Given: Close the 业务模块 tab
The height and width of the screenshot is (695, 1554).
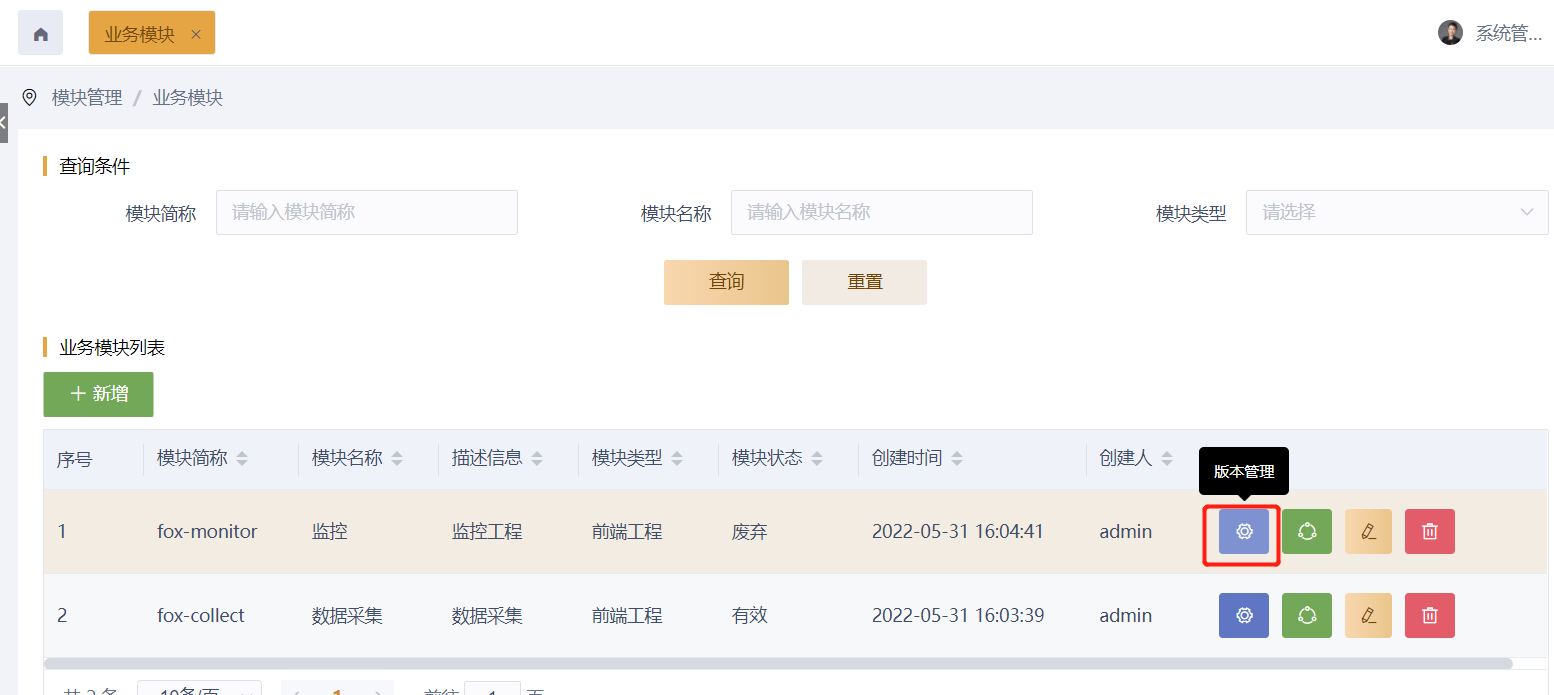Looking at the screenshot, I should tap(196, 34).
